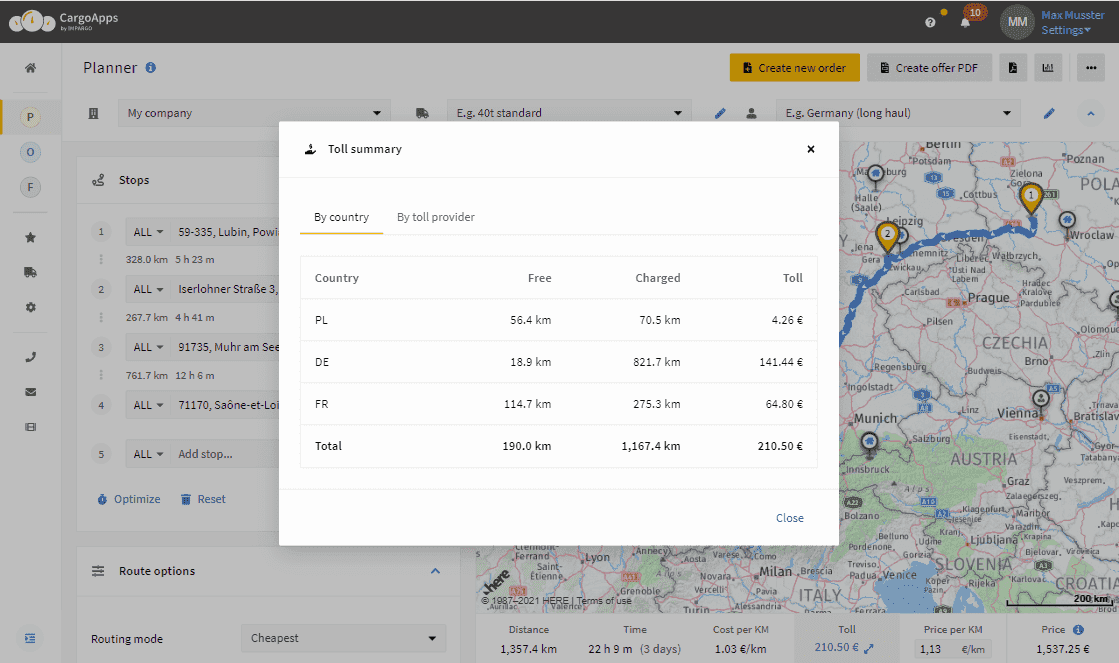Open the envelope mail icon in the sidebar

(x=30, y=392)
